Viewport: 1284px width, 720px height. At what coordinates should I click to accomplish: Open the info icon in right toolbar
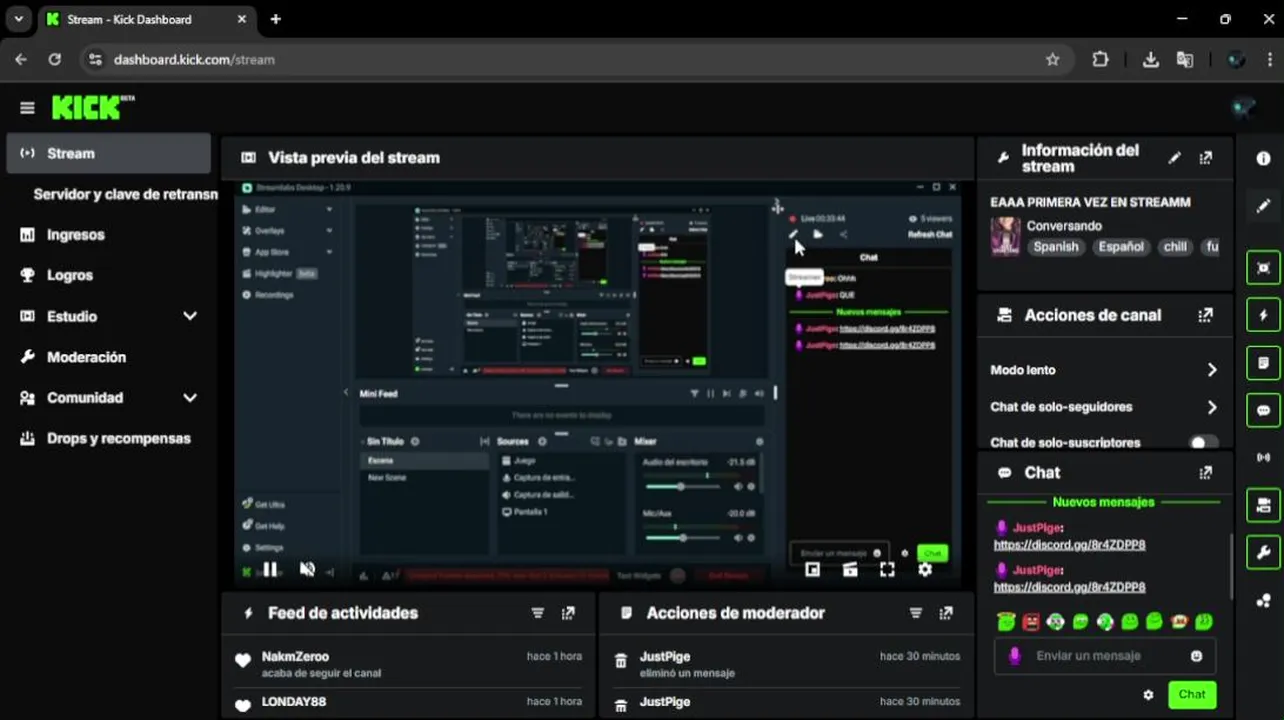(1263, 158)
